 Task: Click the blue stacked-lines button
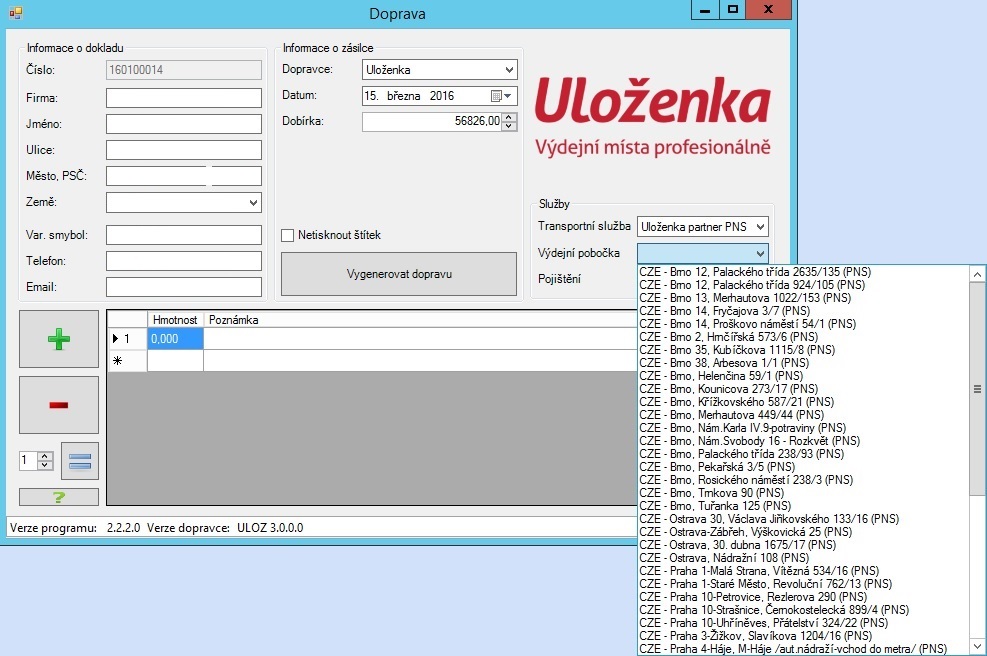click(80, 461)
